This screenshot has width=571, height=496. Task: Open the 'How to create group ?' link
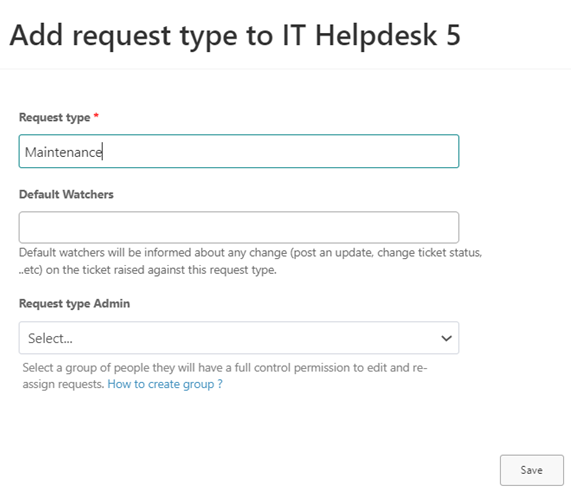[165, 384]
